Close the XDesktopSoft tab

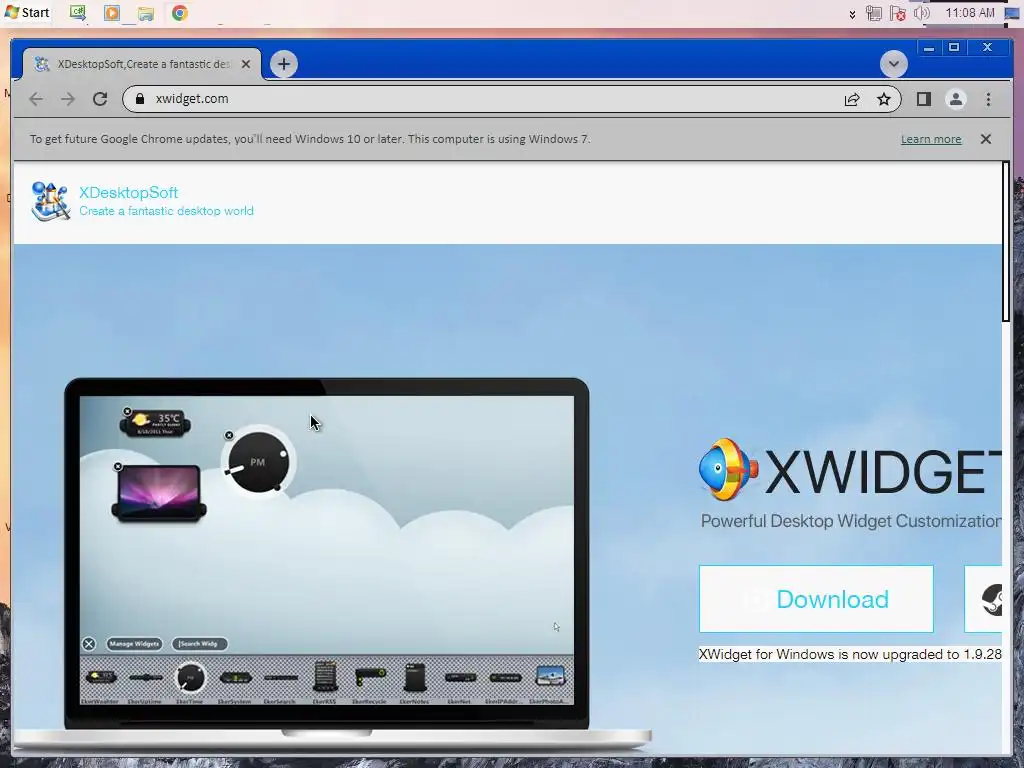coord(246,64)
